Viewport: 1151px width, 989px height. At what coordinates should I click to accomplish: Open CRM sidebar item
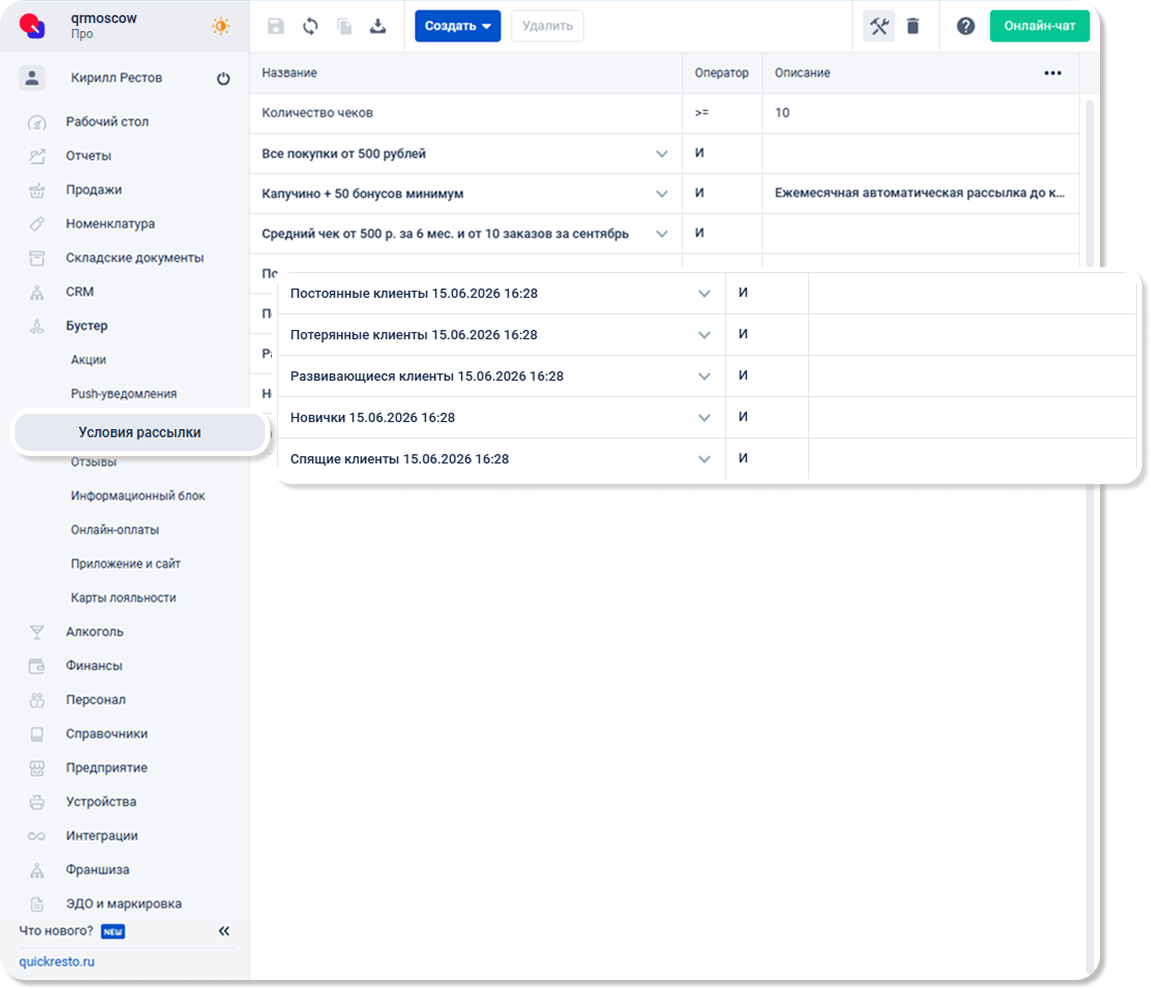click(79, 291)
